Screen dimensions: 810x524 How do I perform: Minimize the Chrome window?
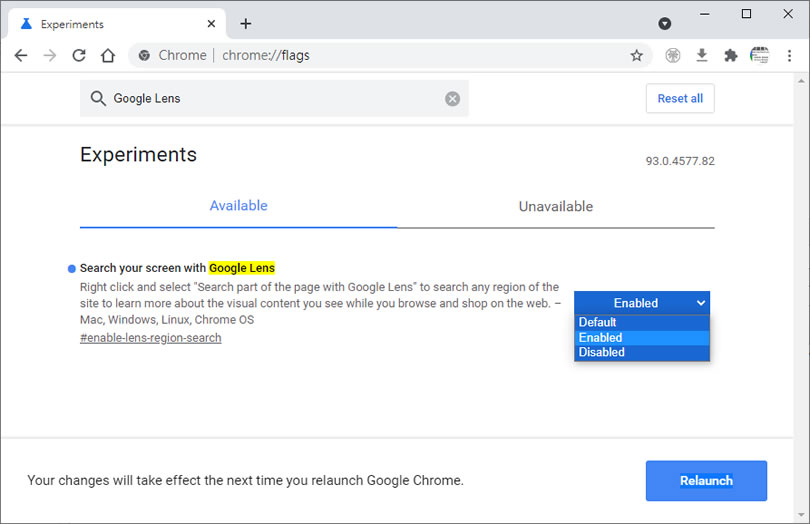[705, 14]
